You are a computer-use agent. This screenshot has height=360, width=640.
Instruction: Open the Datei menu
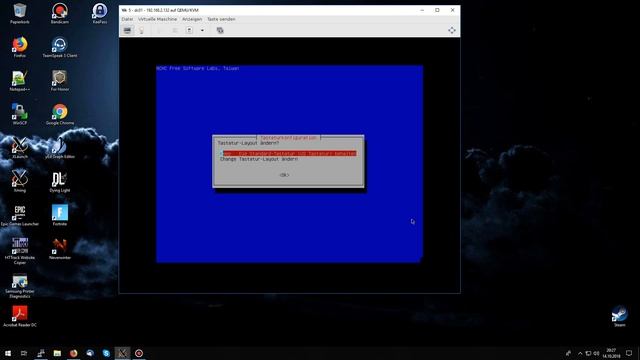pyautogui.click(x=127, y=19)
